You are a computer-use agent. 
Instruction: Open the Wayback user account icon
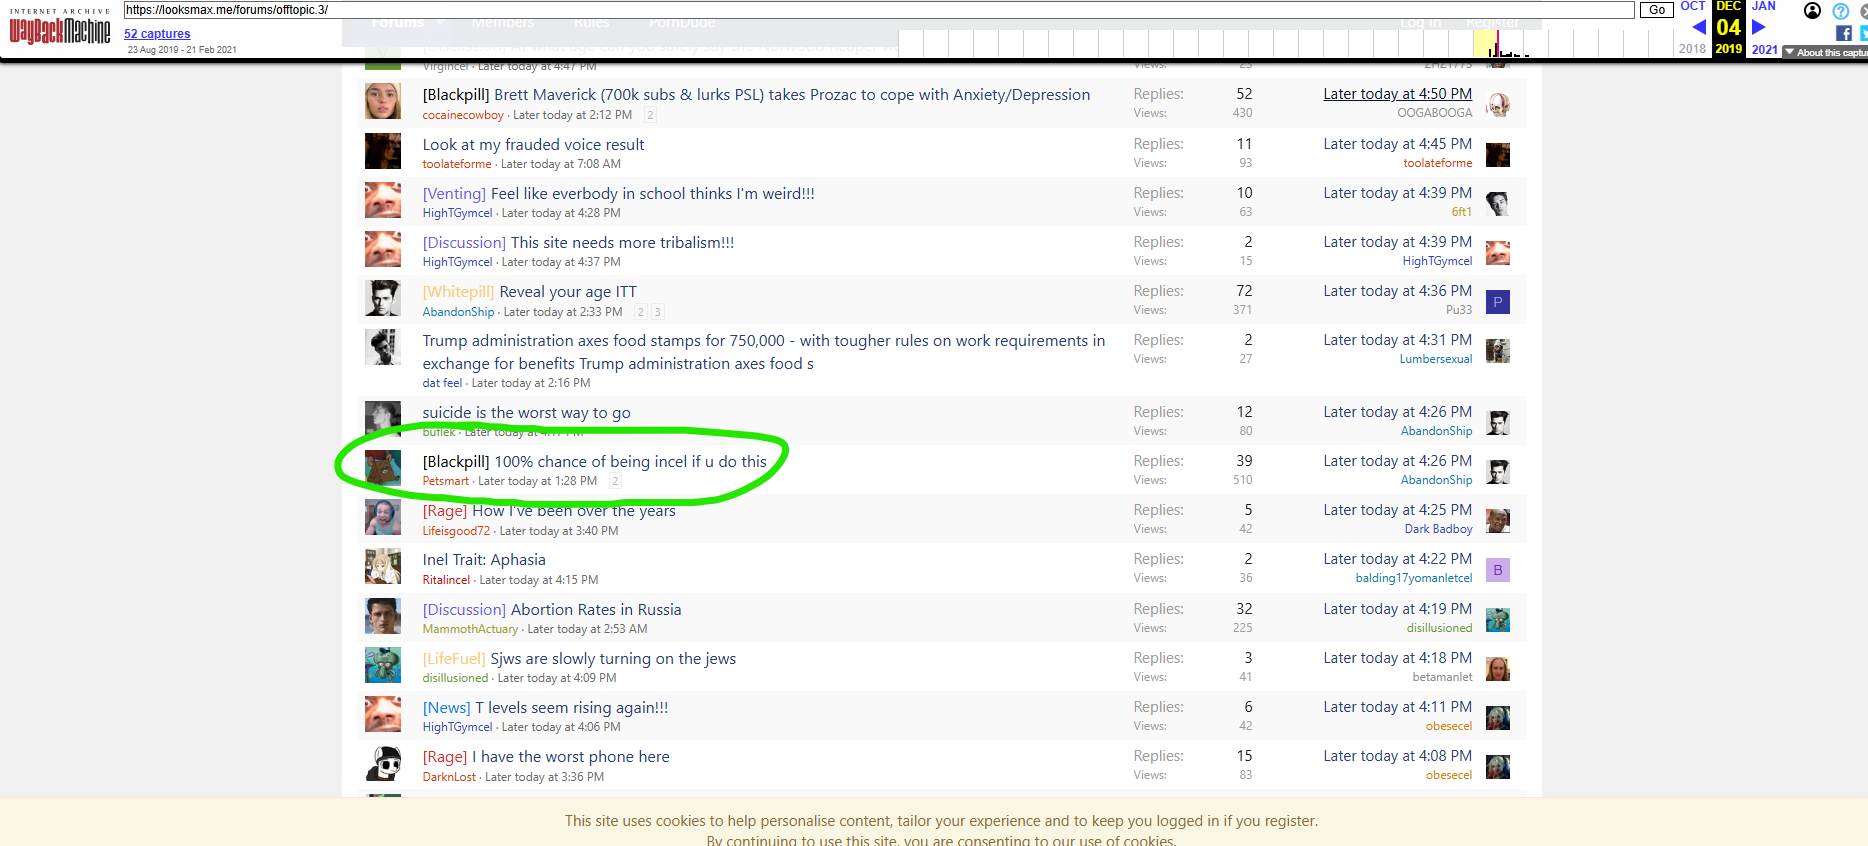[1812, 11]
